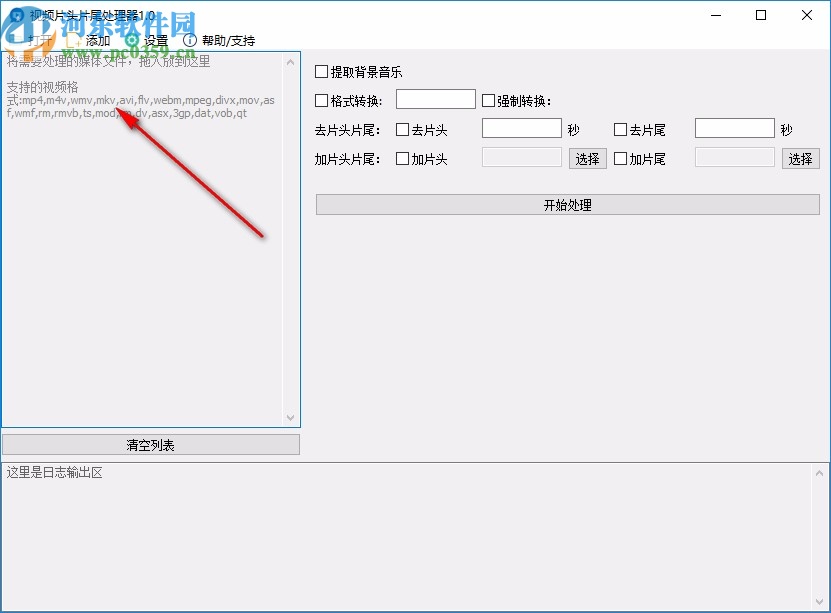Enable the 去片头 checkbox

tap(402, 130)
